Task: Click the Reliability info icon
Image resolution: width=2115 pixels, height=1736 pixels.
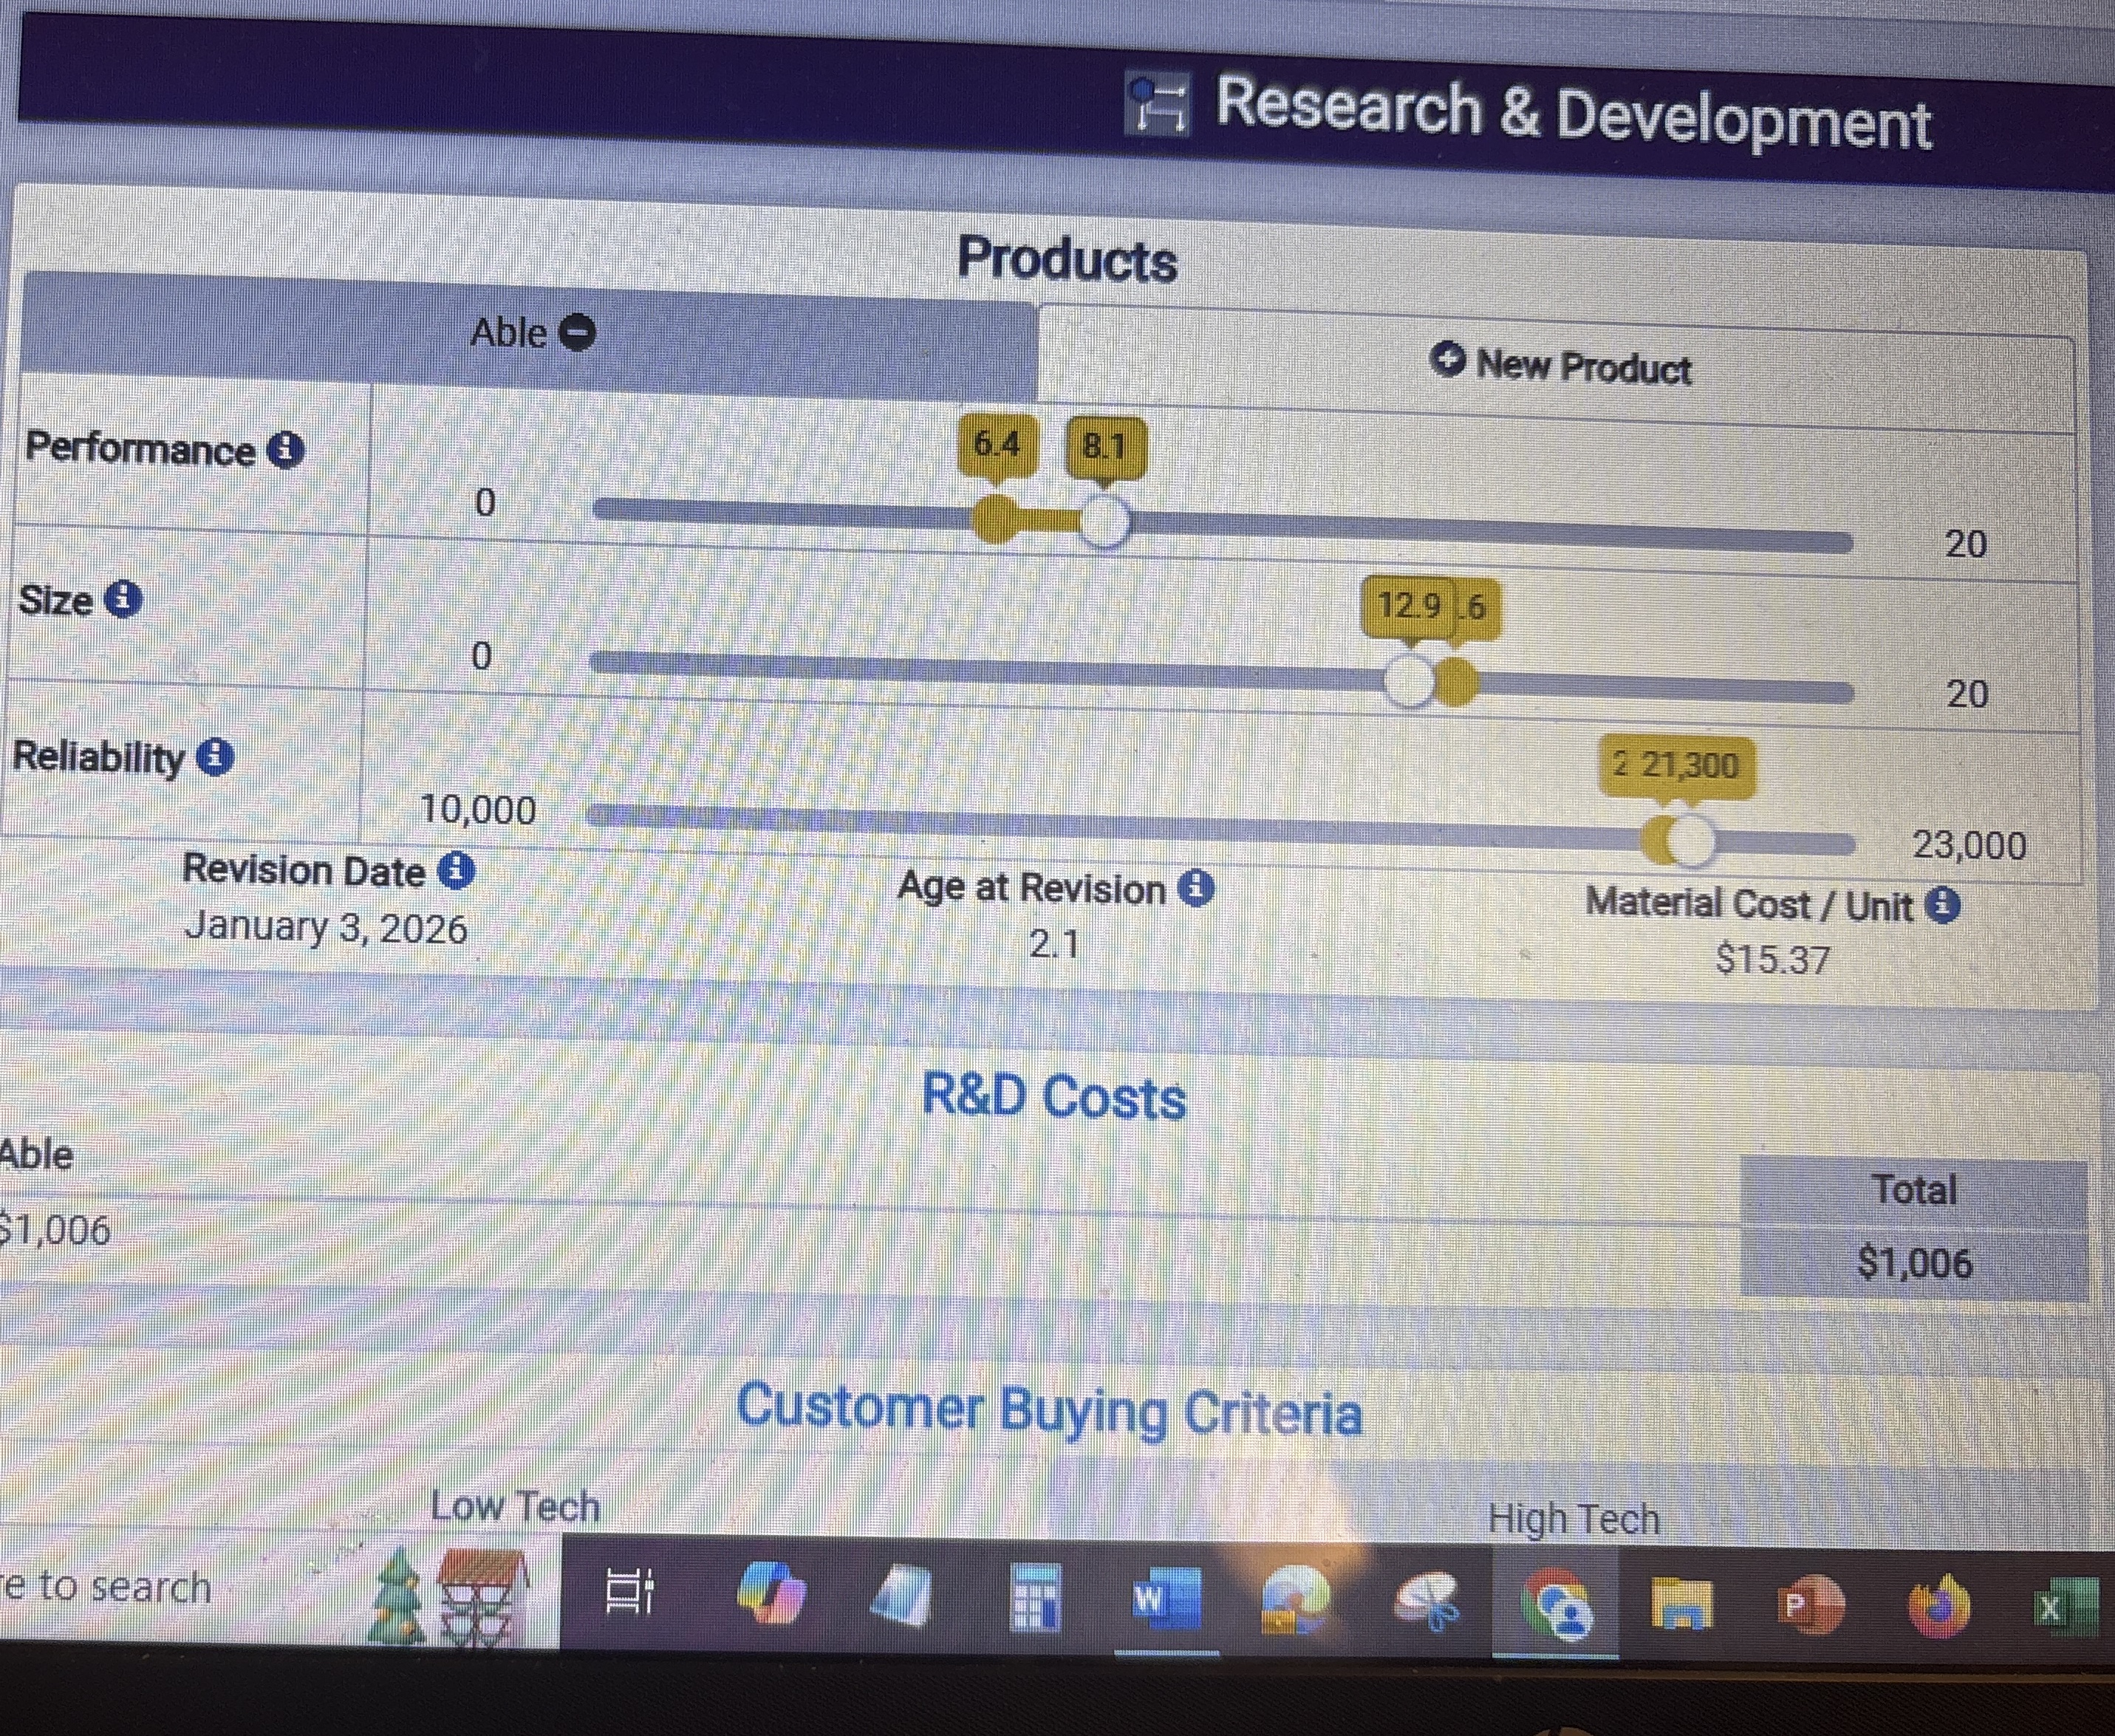Action: pyautogui.click(x=215, y=757)
